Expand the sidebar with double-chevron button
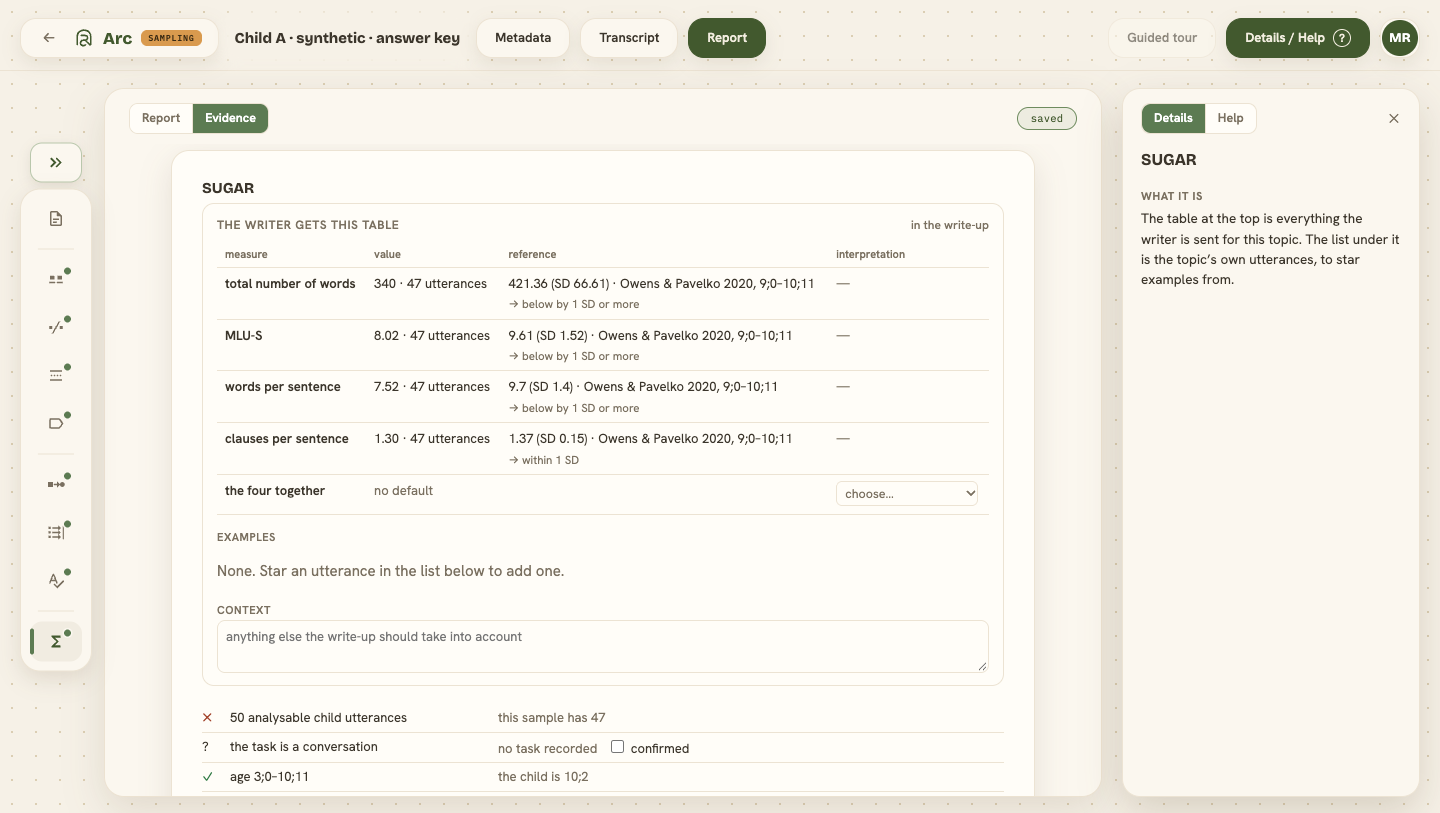Screen dimensions: 1440x813 pos(56,162)
